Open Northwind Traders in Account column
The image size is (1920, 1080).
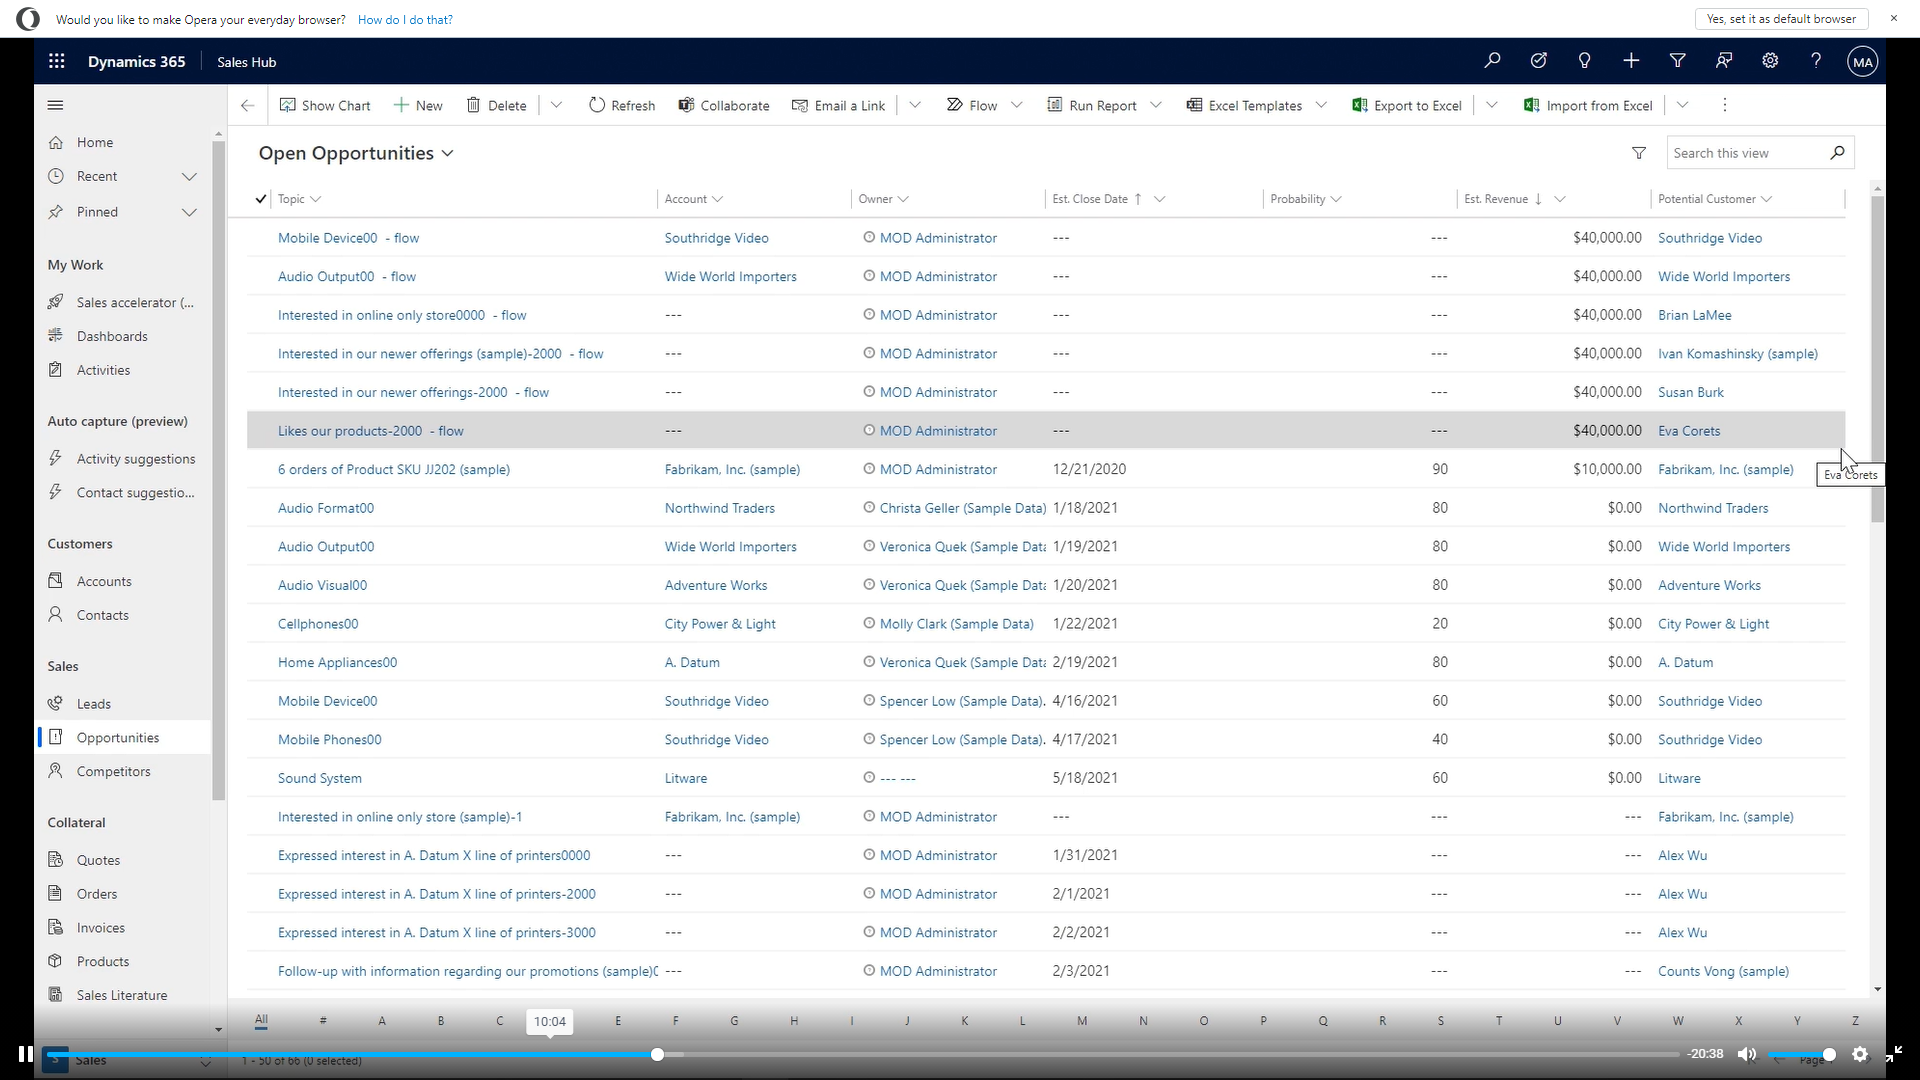pyautogui.click(x=720, y=508)
